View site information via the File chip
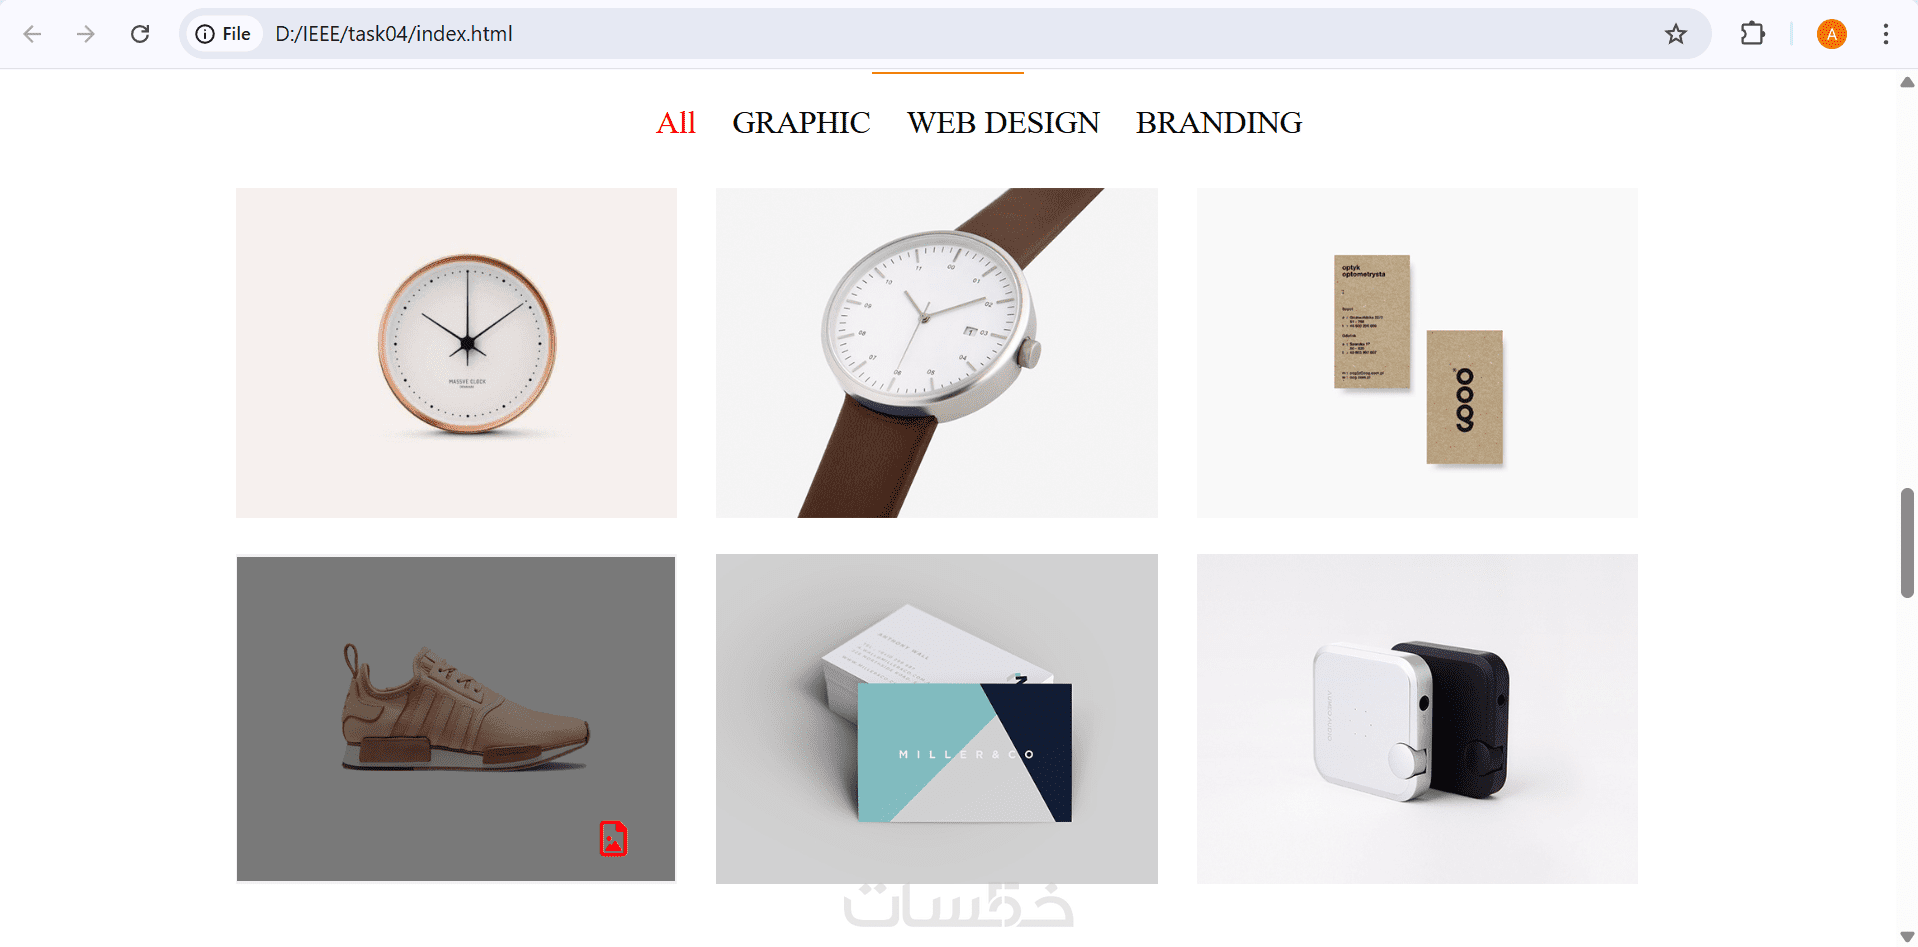The image size is (1918, 947). (x=223, y=34)
